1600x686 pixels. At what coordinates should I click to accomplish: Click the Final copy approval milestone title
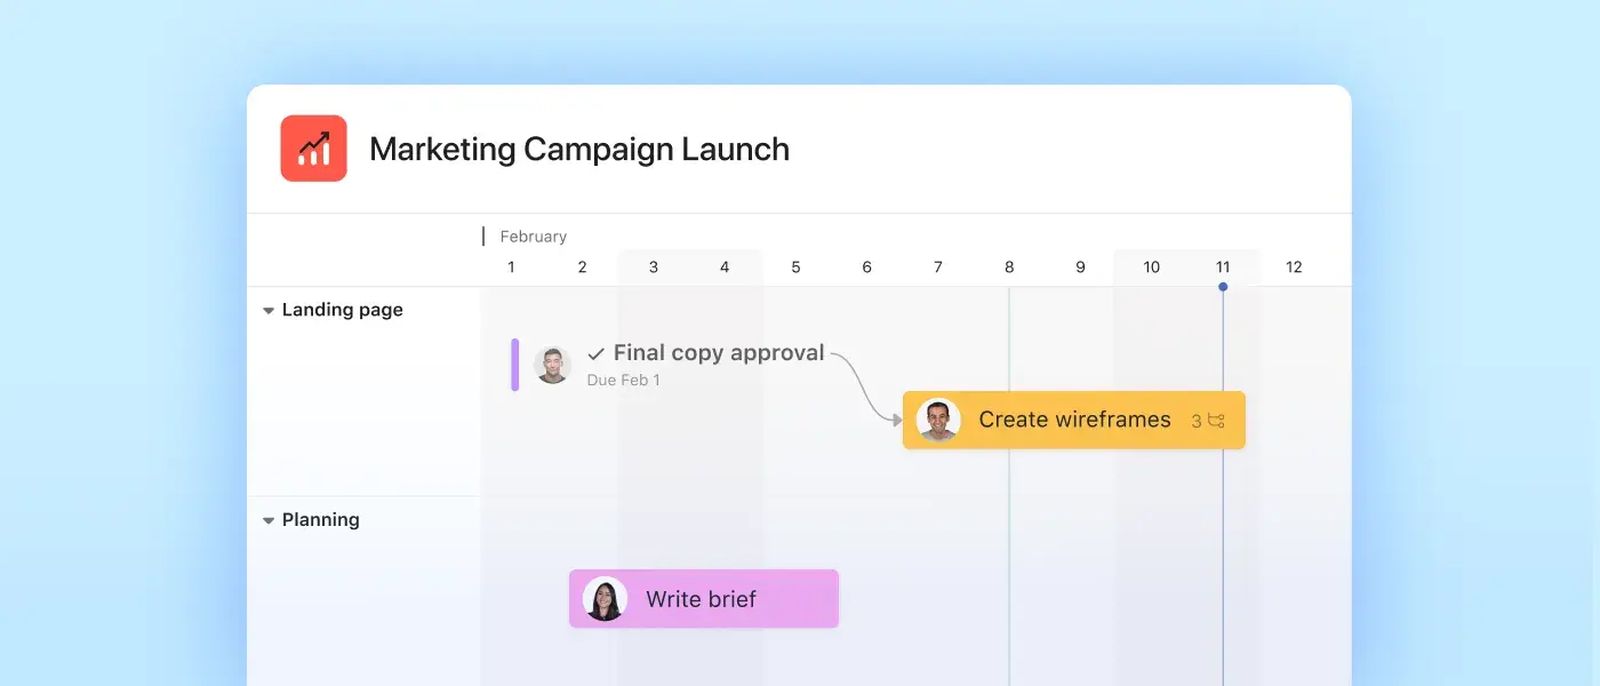pyautogui.click(x=719, y=353)
